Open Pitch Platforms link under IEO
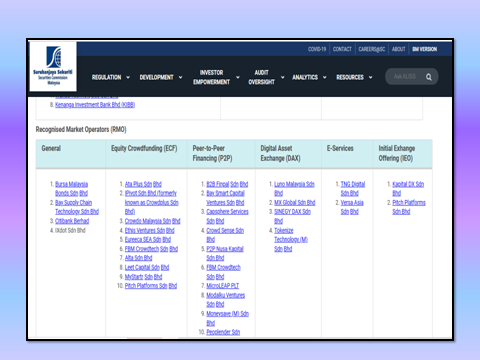The image size is (480, 360). pyautogui.click(x=409, y=207)
